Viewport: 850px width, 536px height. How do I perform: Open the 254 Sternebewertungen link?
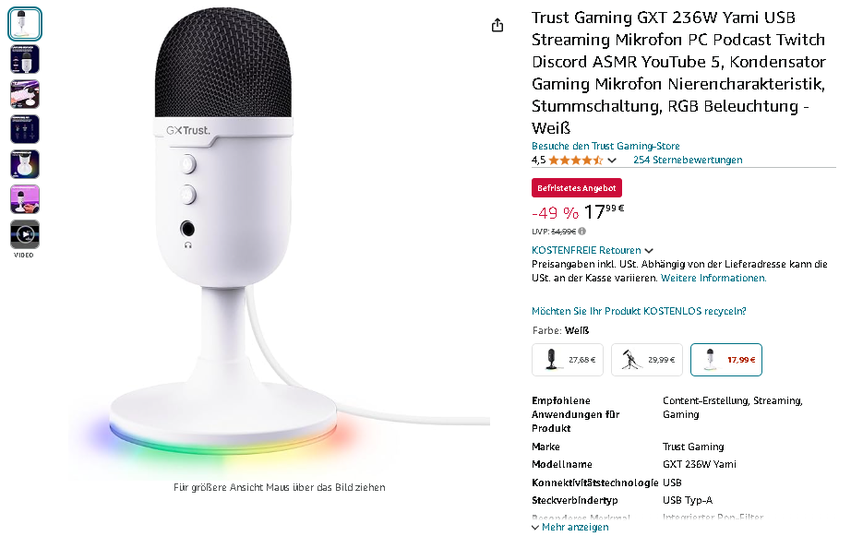pos(688,160)
